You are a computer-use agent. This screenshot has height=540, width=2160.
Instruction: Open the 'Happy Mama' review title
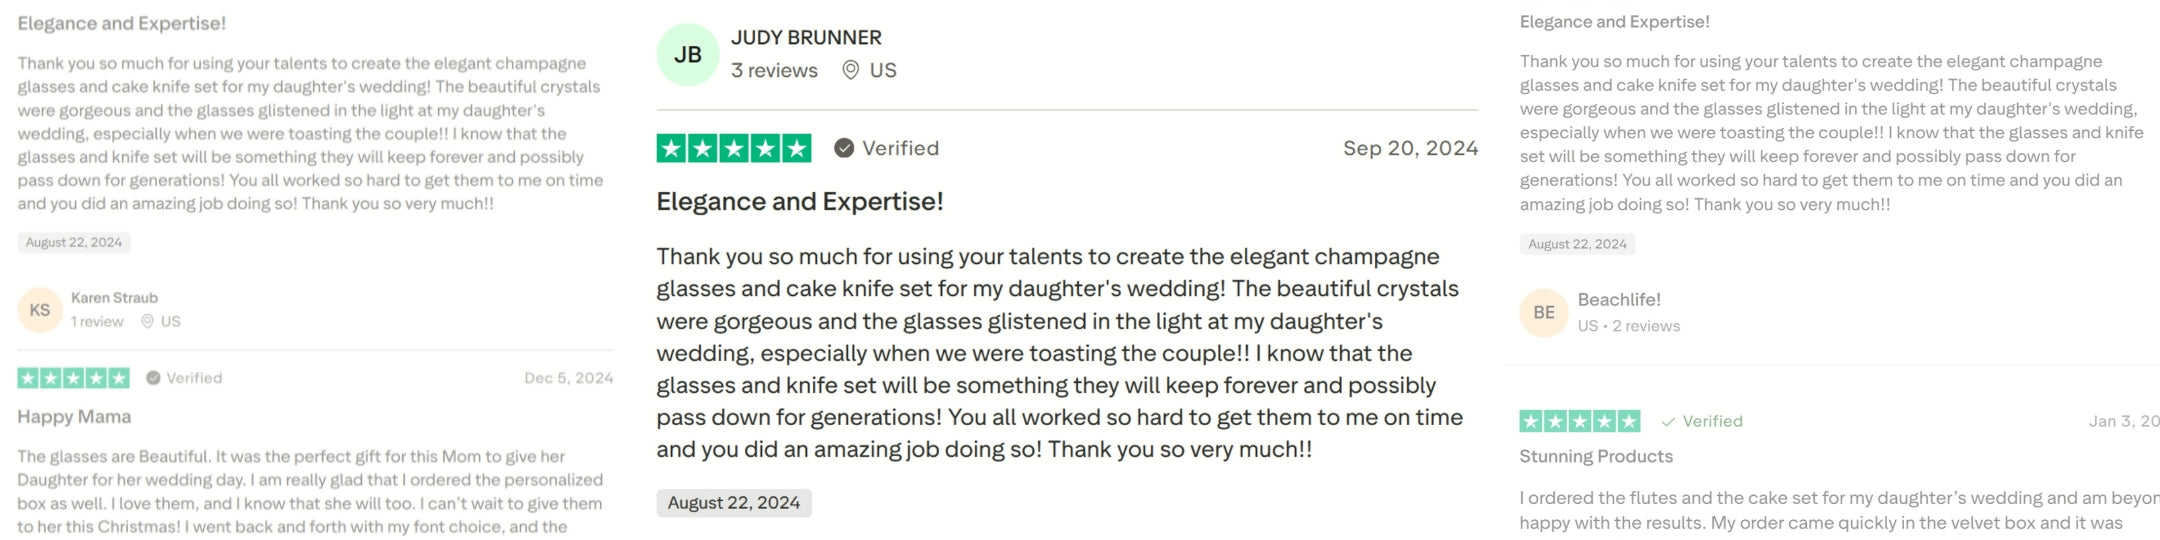pos(74,417)
